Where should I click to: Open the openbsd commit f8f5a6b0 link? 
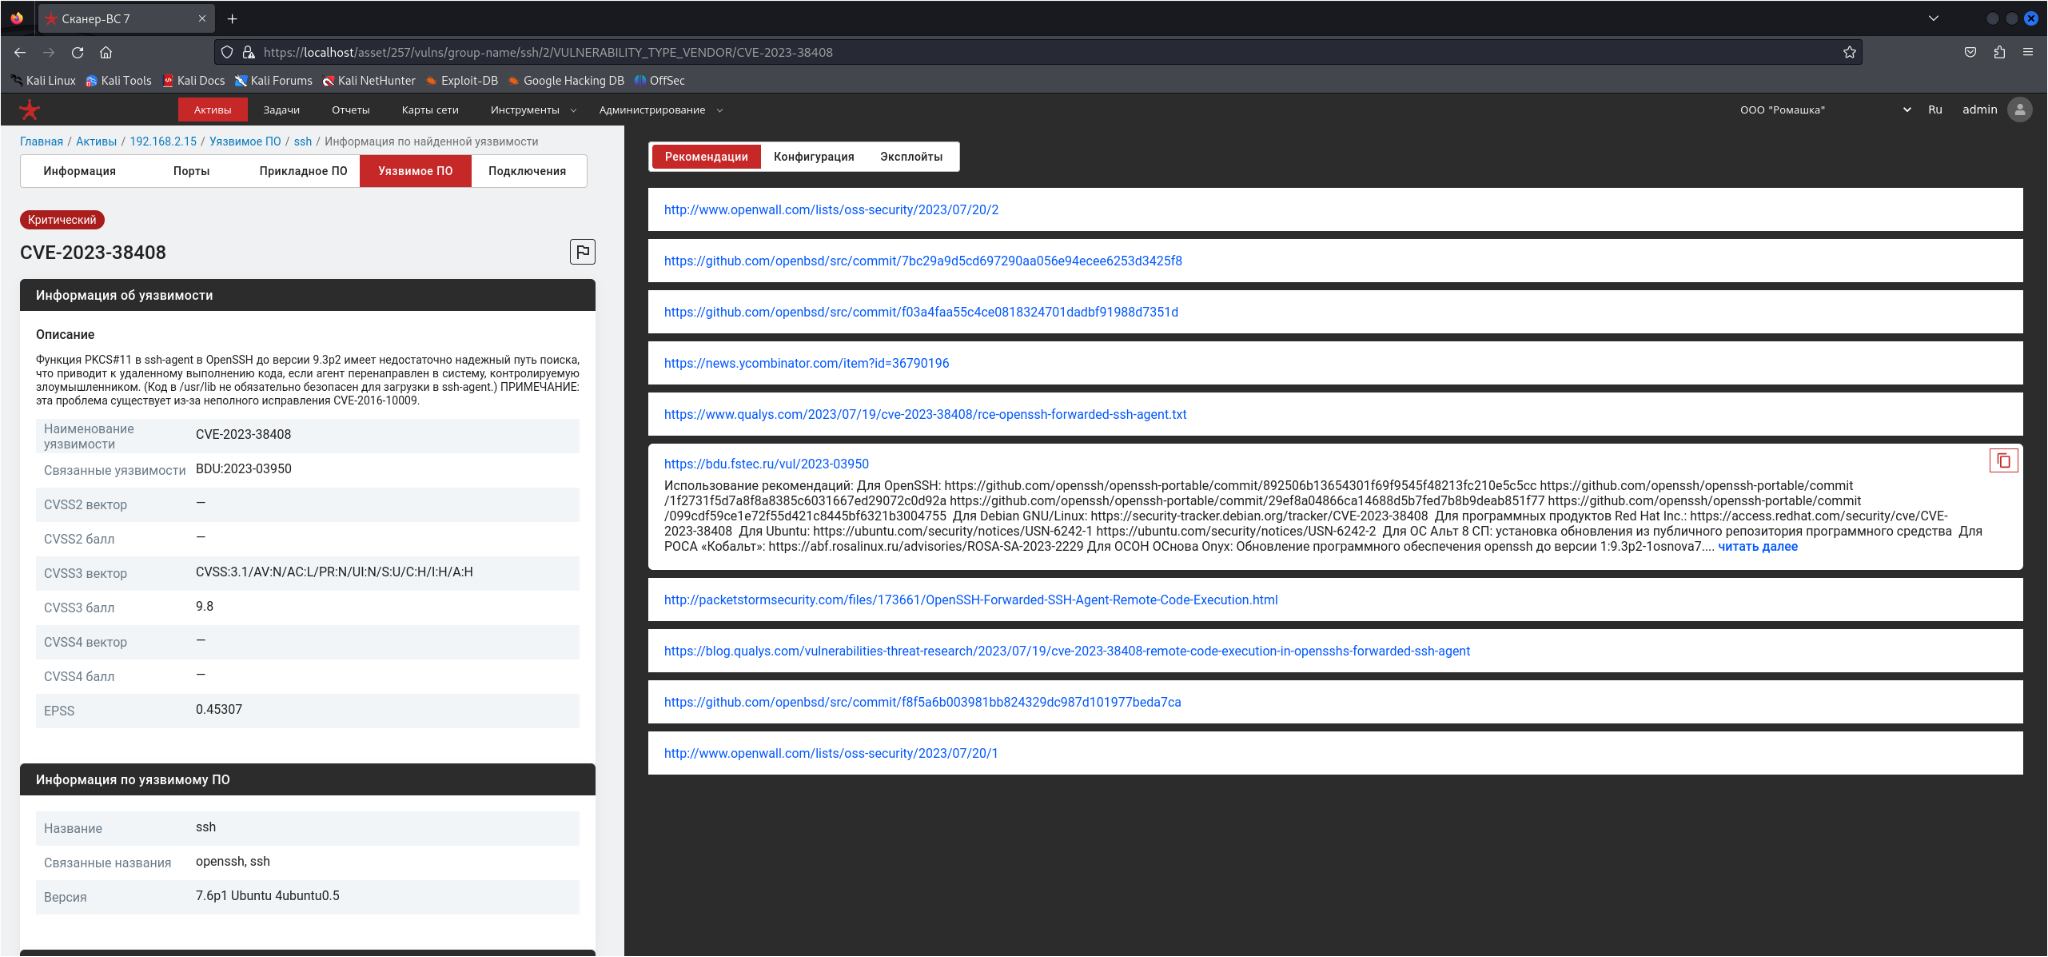922,702
